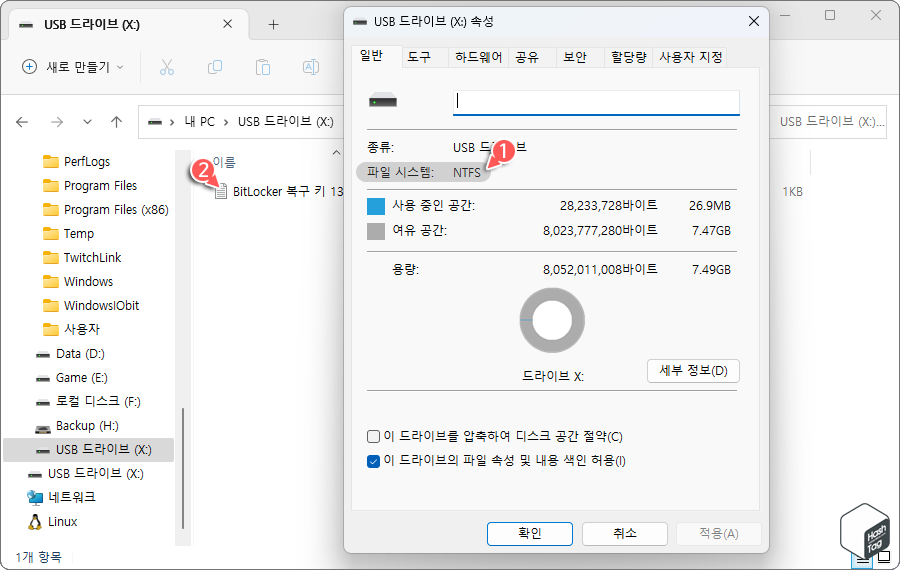
Task: Go forward with the right arrow button
Action: point(57,122)
